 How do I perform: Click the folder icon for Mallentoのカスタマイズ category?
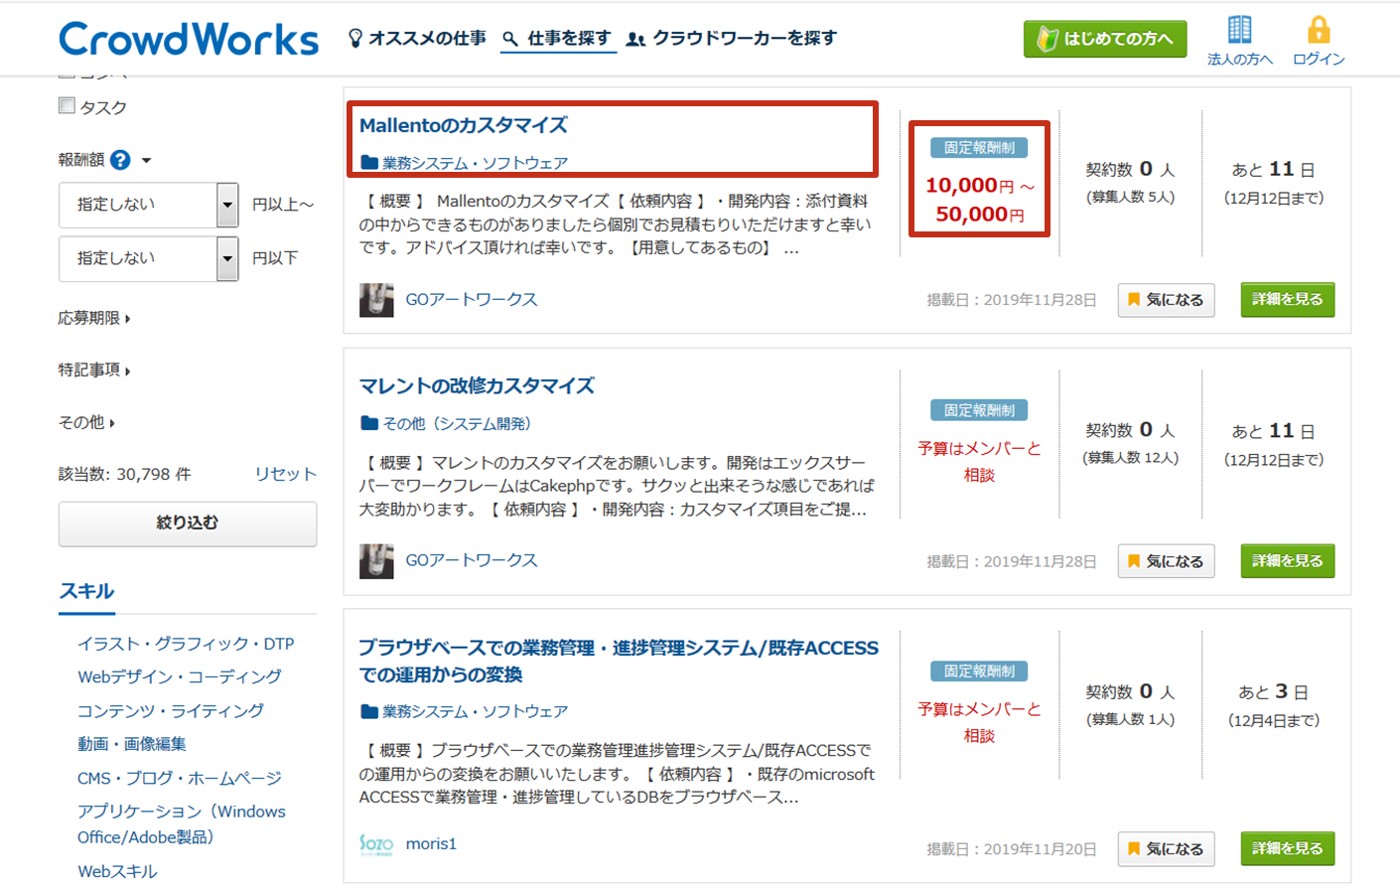(369, 163)
